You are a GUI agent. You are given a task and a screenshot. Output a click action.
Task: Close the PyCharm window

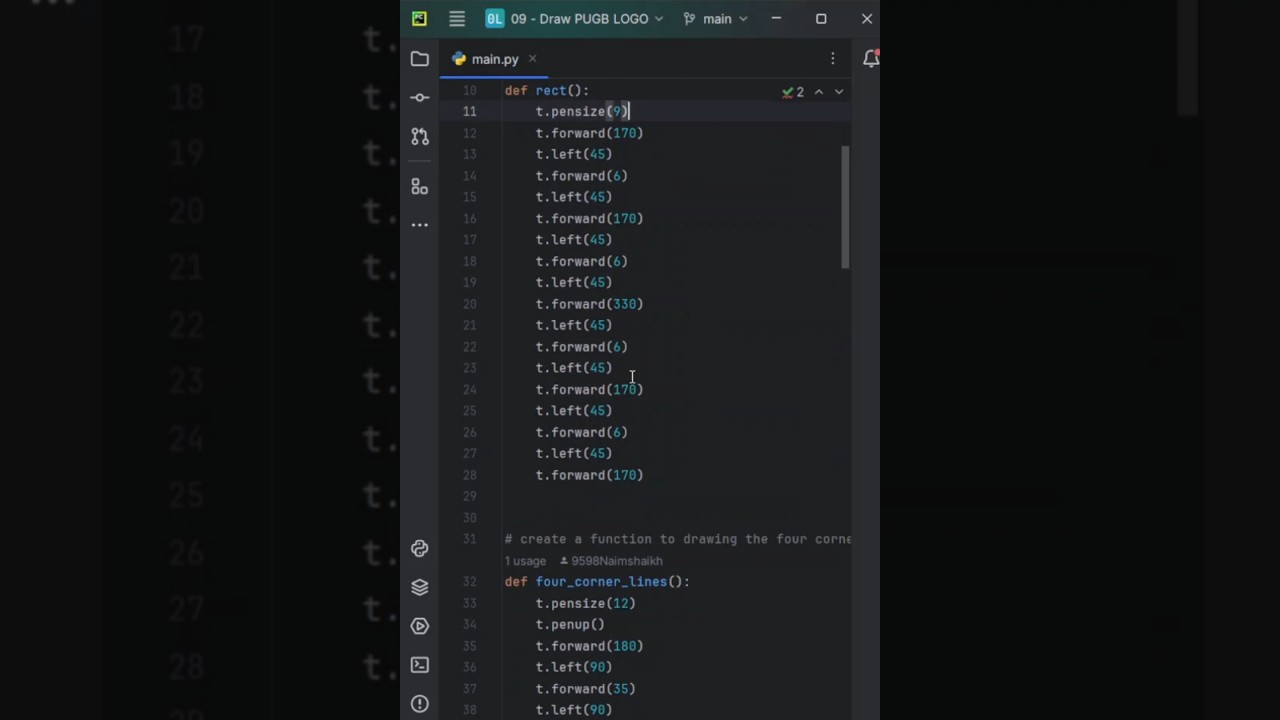pyautogui.click(x=867, y=19)
